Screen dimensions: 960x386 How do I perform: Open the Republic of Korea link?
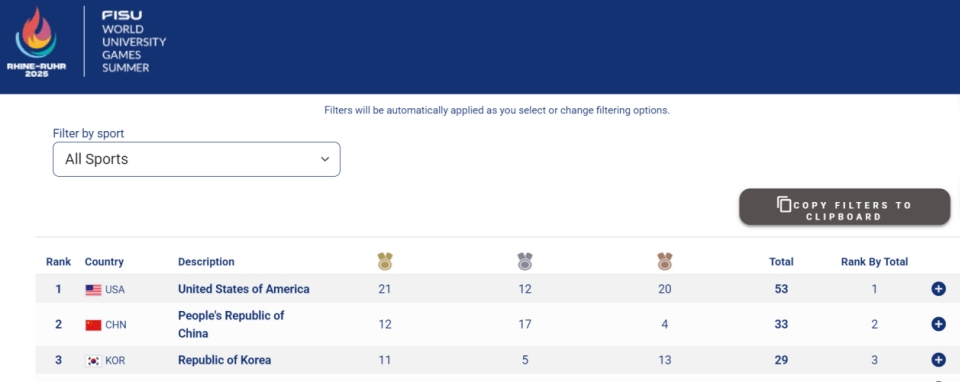[224, 360]
